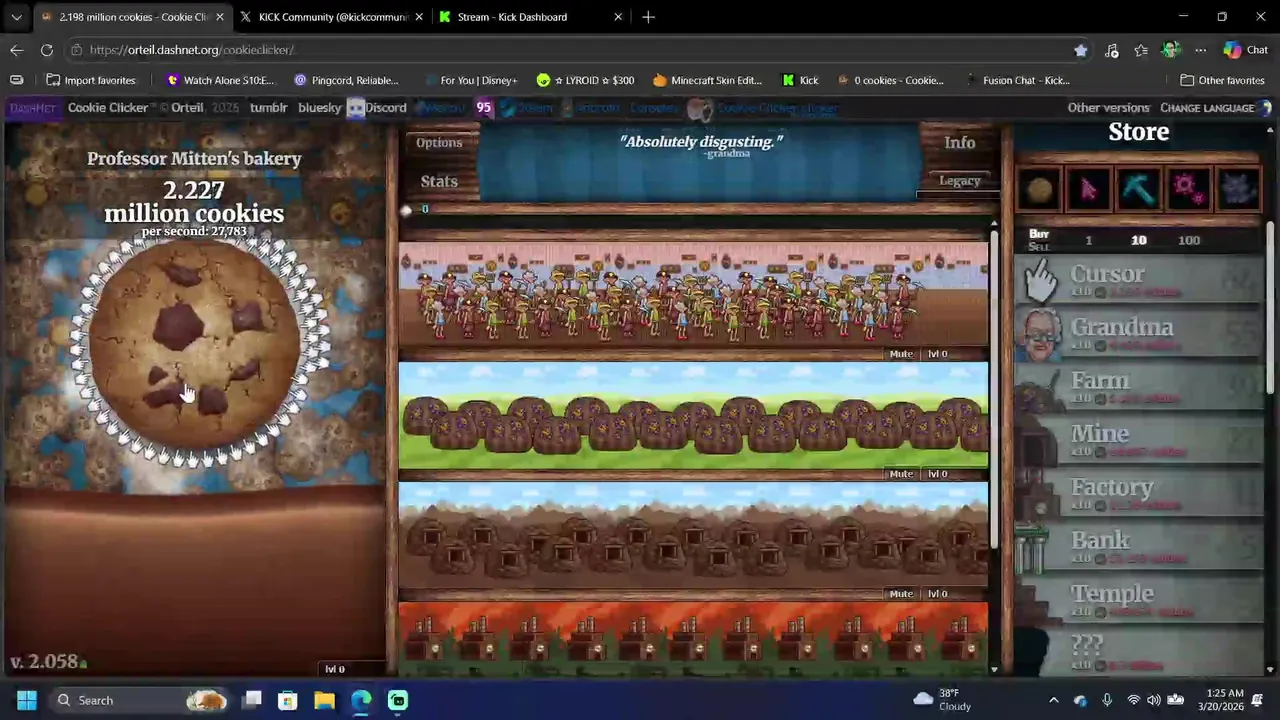Purchase the Farm building
The height and width of the screenshot is (720, 1280).
pos(1139,387)
